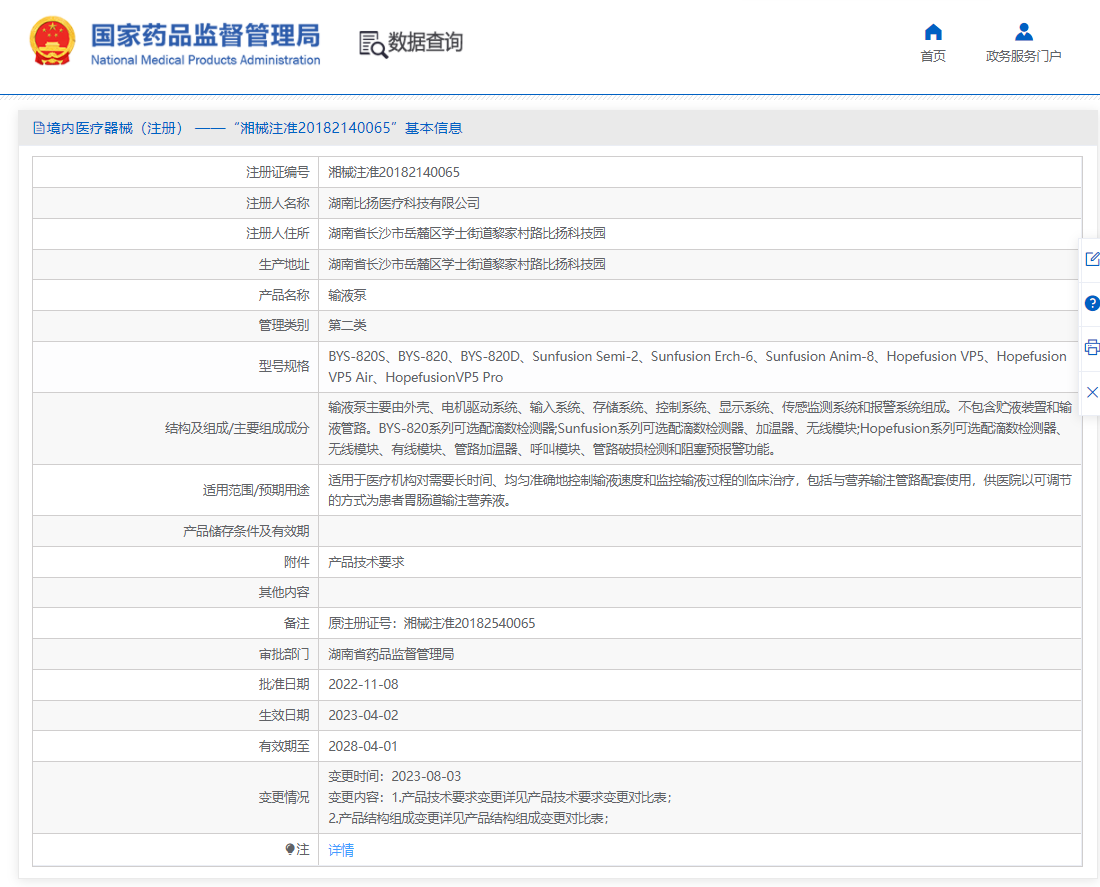1100x887 pixels.
Task: Open the 详情 details link
Action: [341, 850]
